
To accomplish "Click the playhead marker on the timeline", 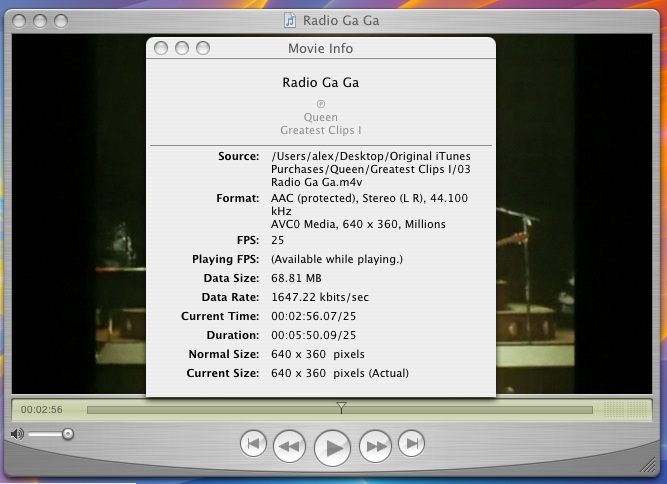I will tap(341, 407).
